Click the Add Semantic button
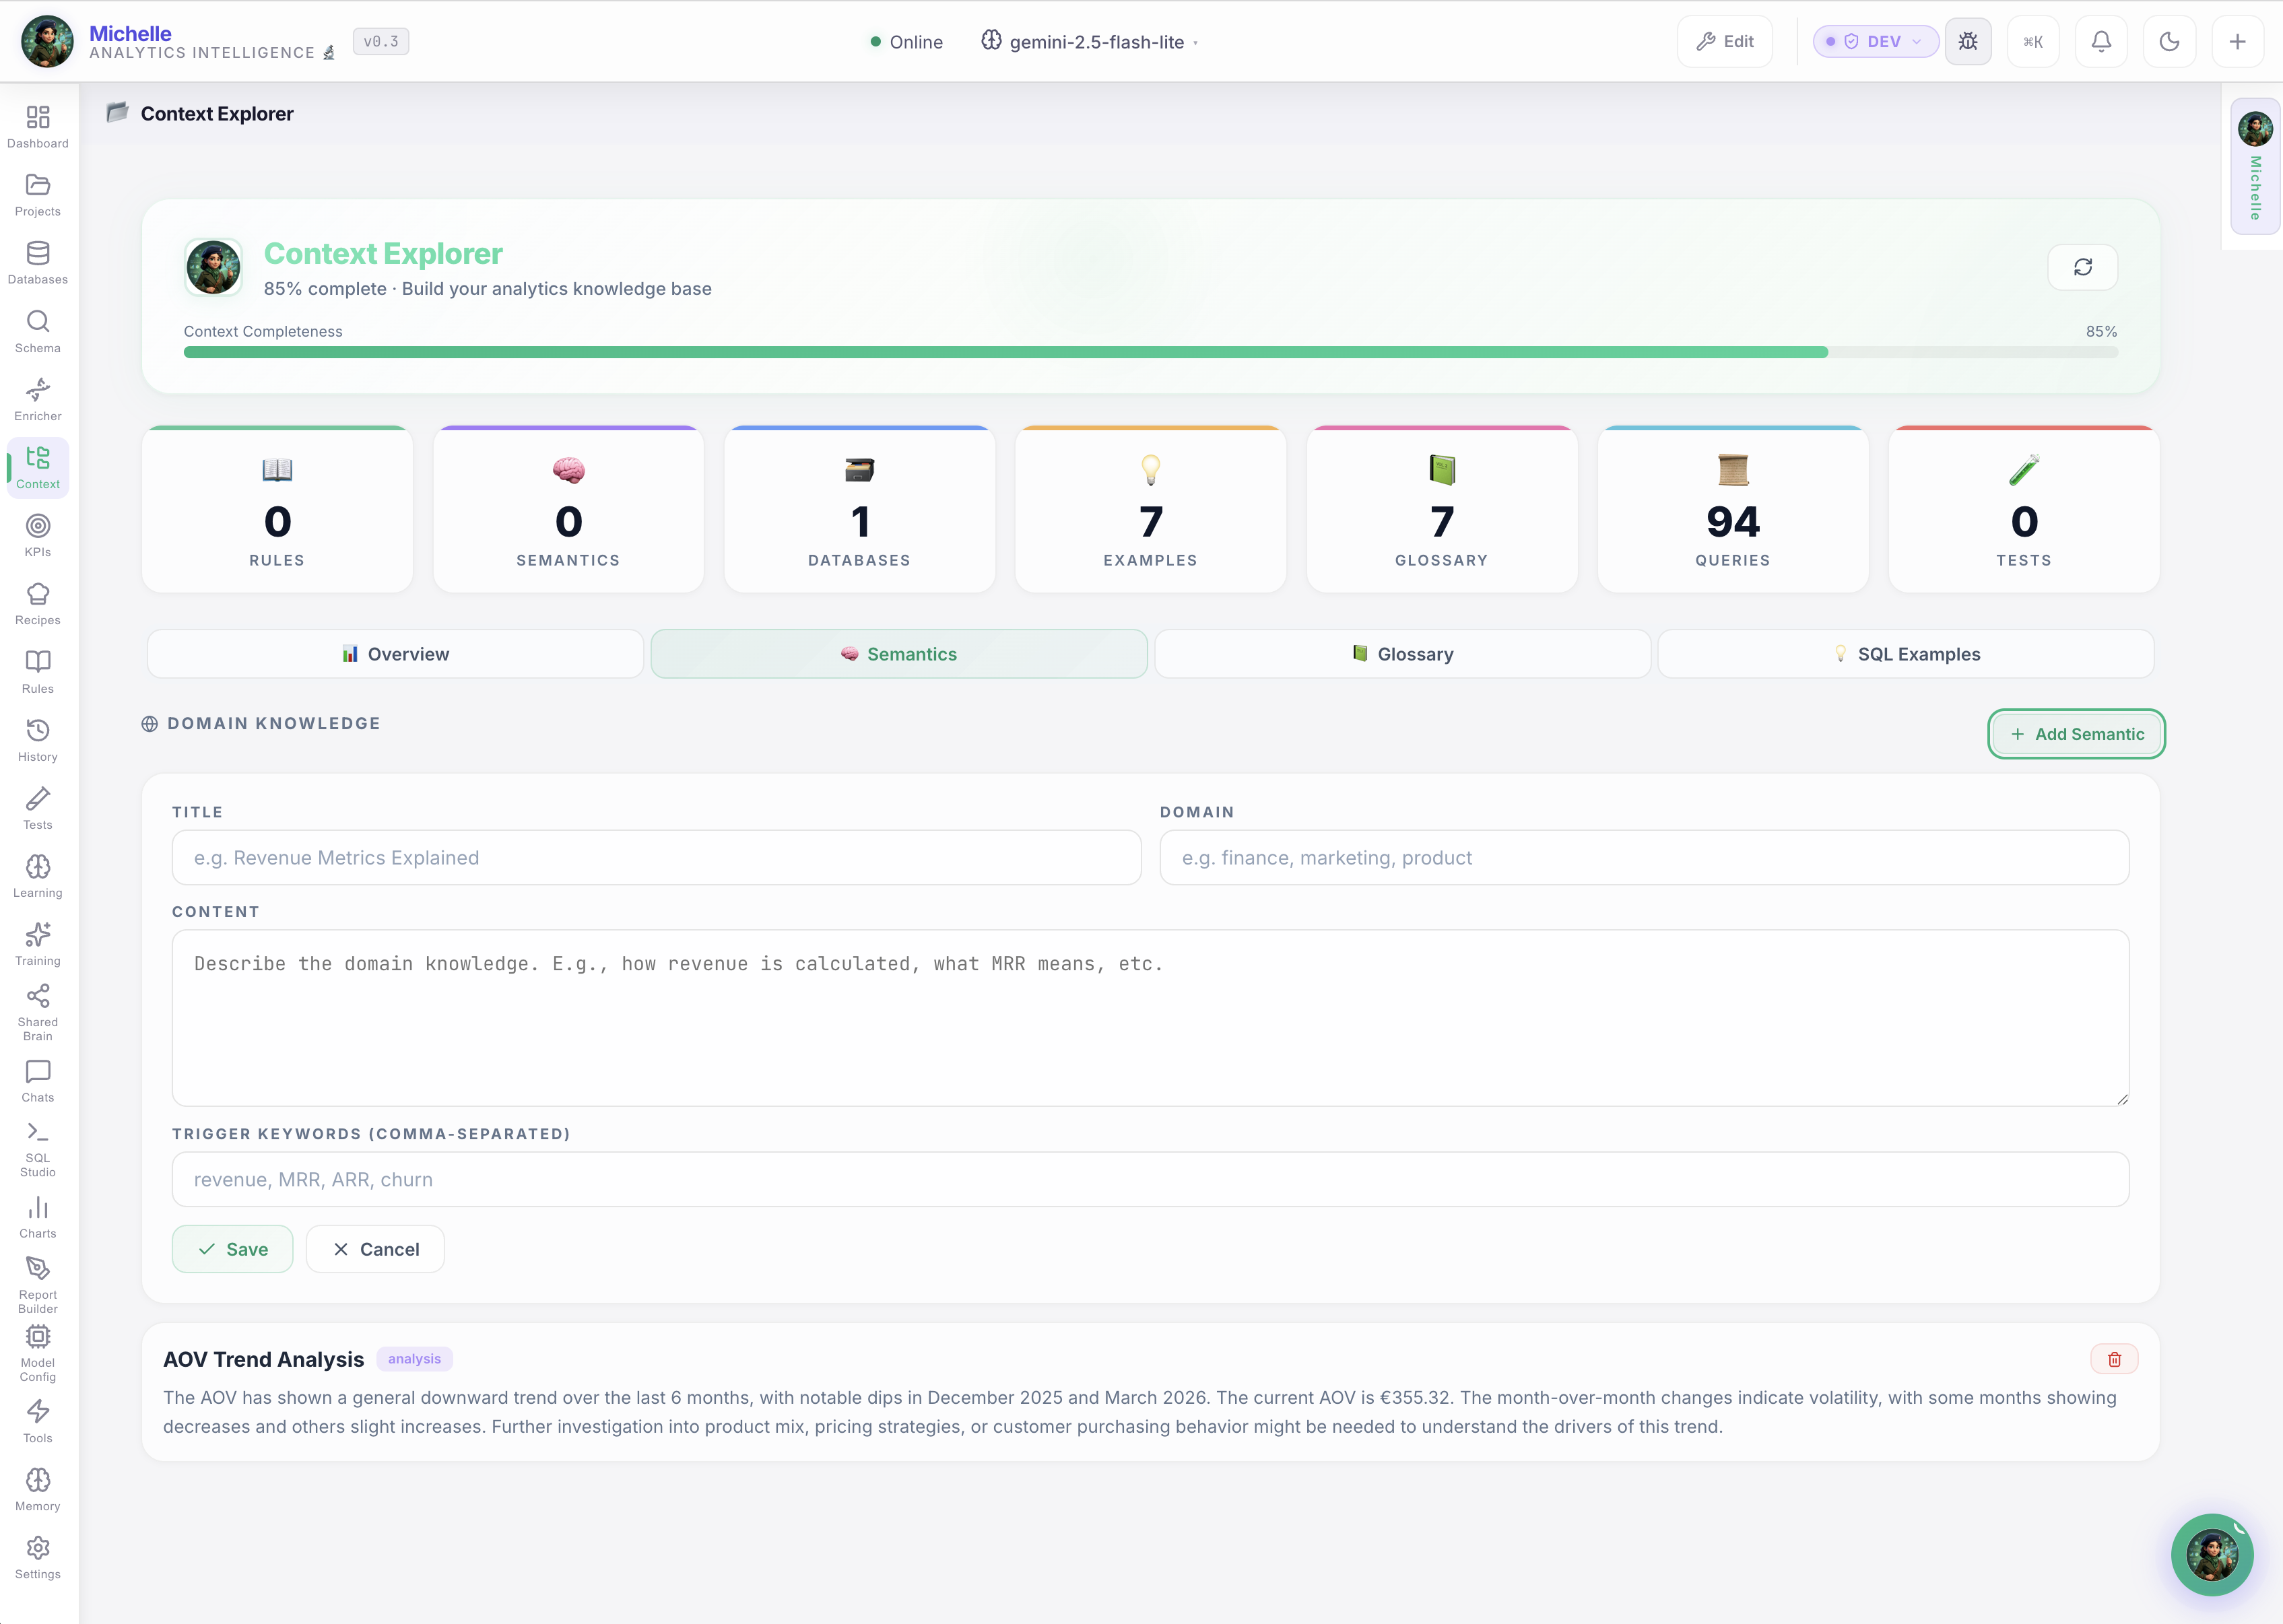Screen dimensions: 2283x1624 (x=2075, y=733)
